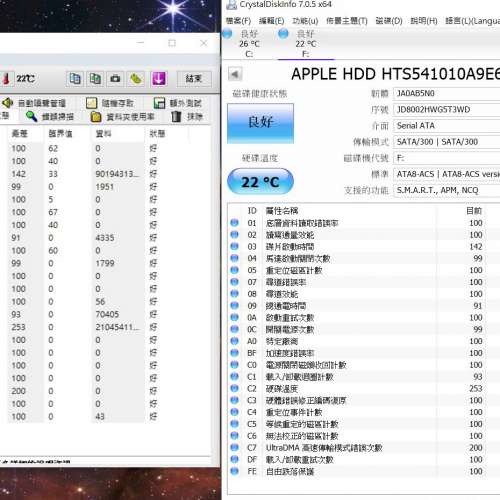
Task: Click the Serial ATA interface field
Action: coord(447,126)
